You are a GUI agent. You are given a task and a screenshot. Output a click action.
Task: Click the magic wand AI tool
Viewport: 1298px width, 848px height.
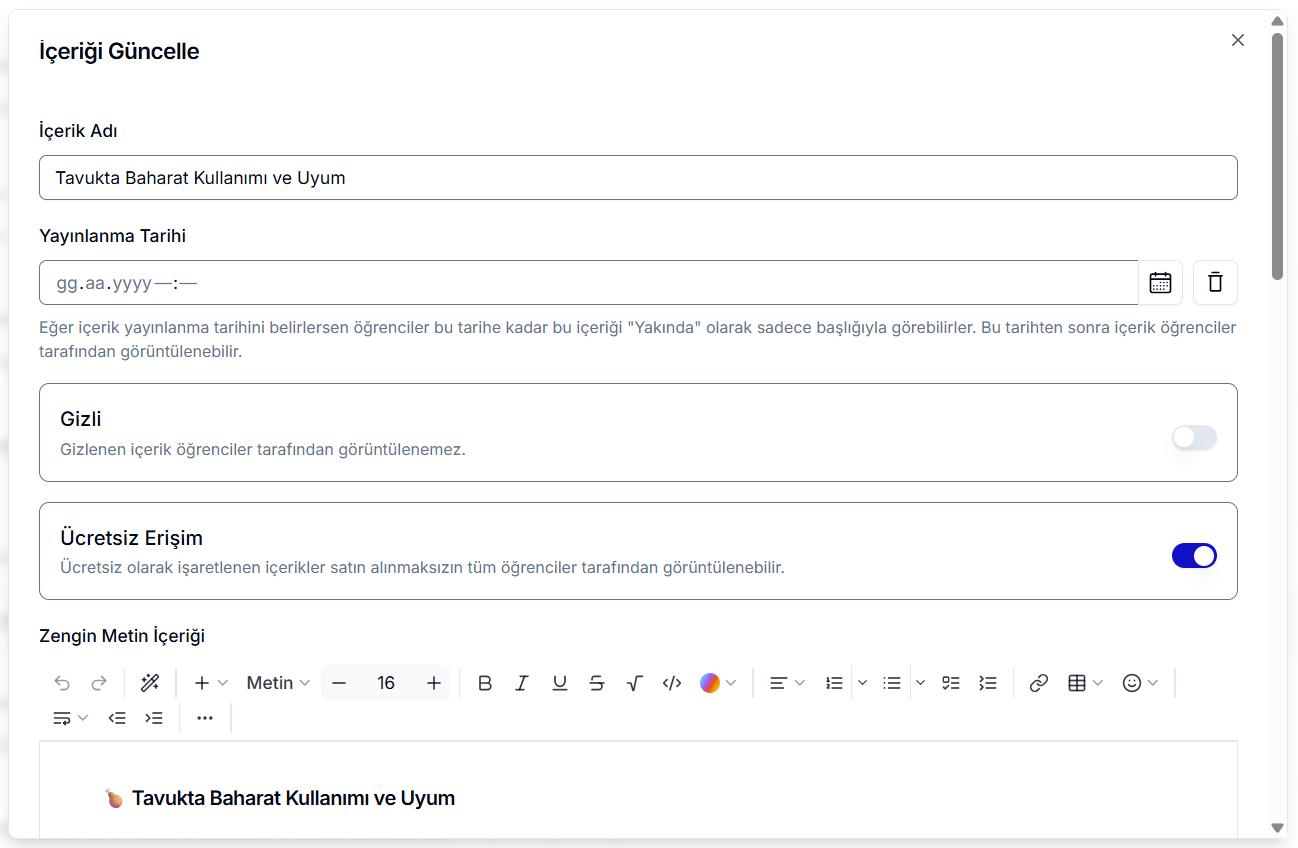tap(150, 683)
